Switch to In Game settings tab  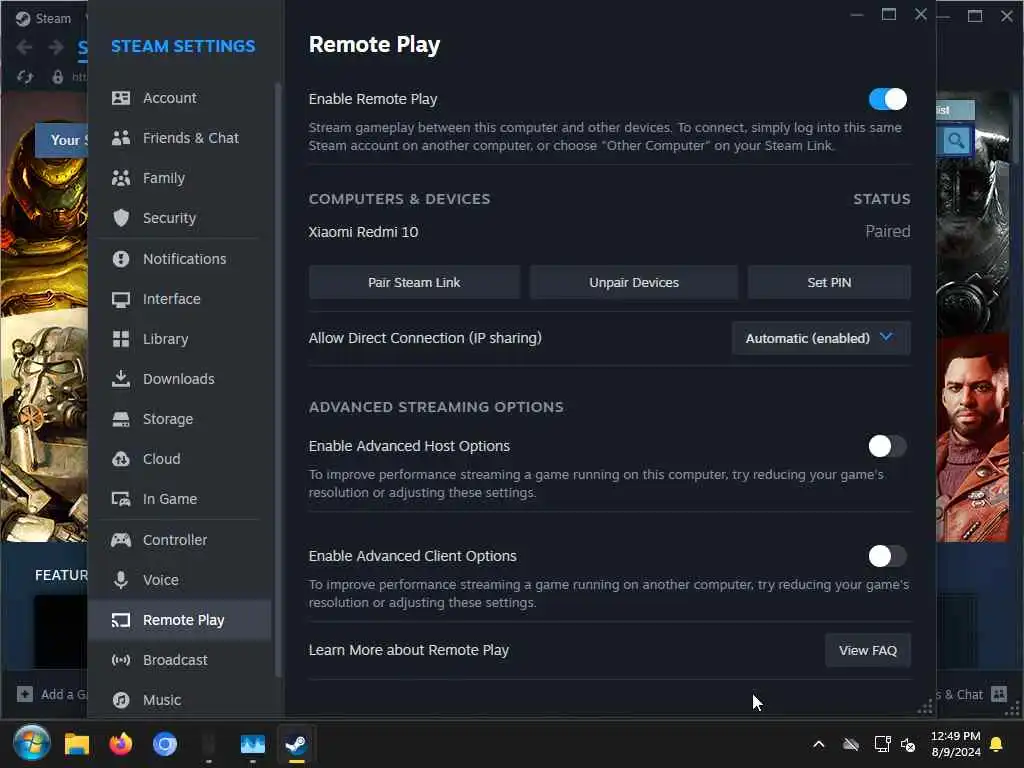click(180, 499)
